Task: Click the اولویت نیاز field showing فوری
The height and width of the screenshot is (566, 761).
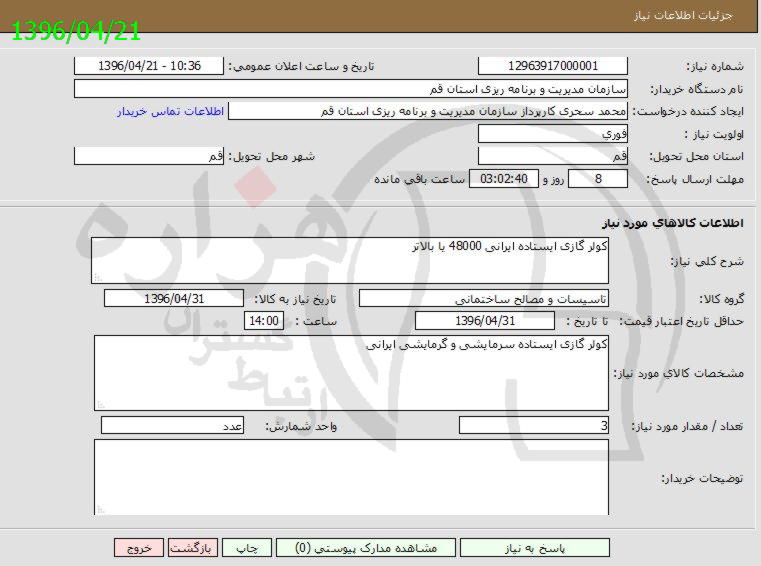Action: [x=553, y=133]
